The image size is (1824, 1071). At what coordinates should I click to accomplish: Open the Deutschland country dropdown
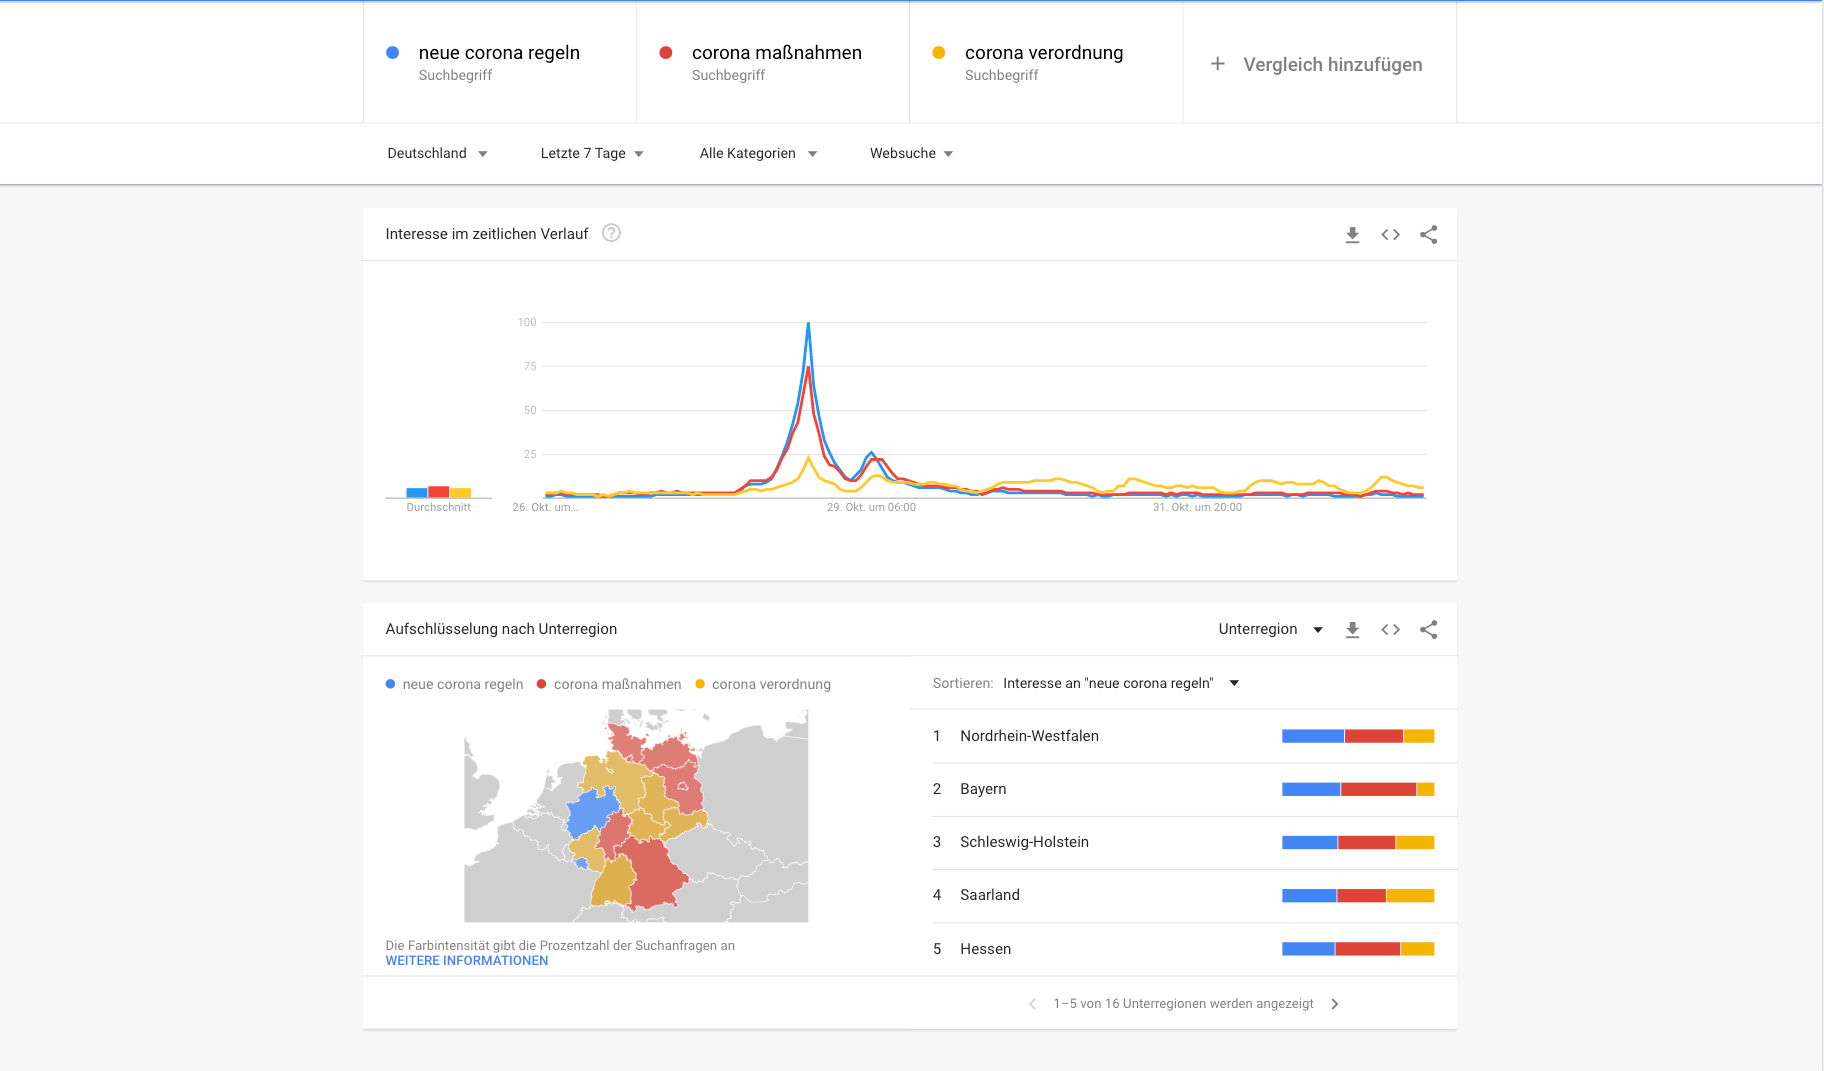tap(437, 153)
